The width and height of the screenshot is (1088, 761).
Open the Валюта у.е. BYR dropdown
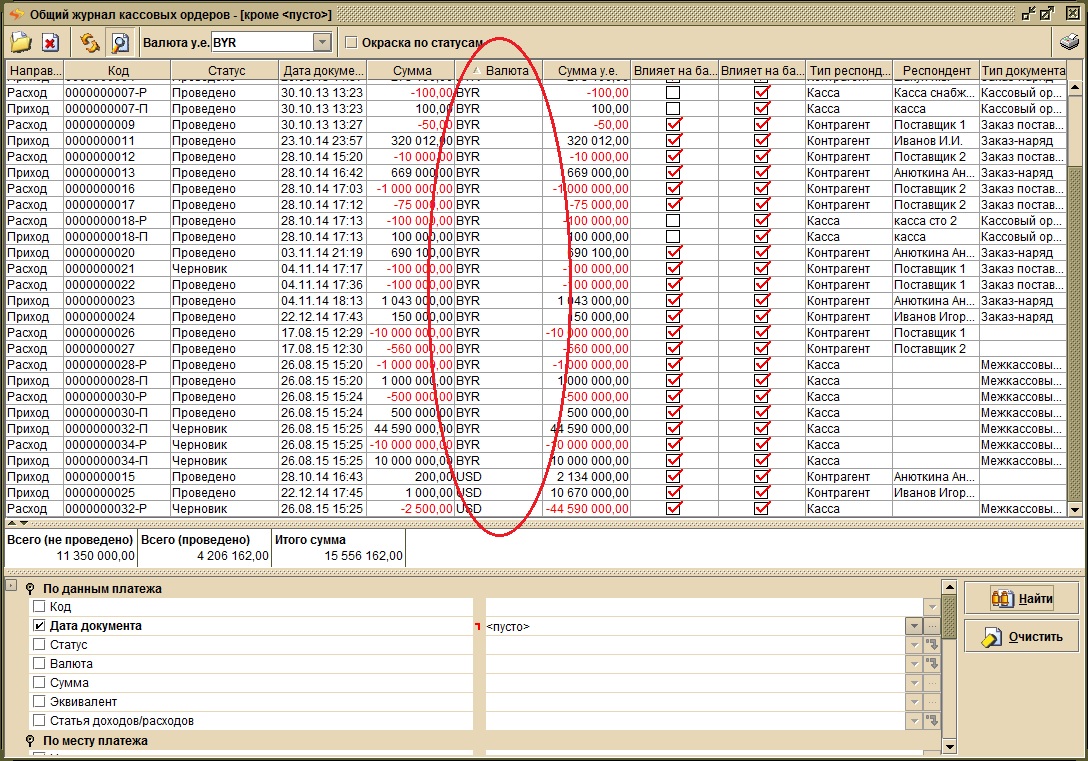coord(321,42)
